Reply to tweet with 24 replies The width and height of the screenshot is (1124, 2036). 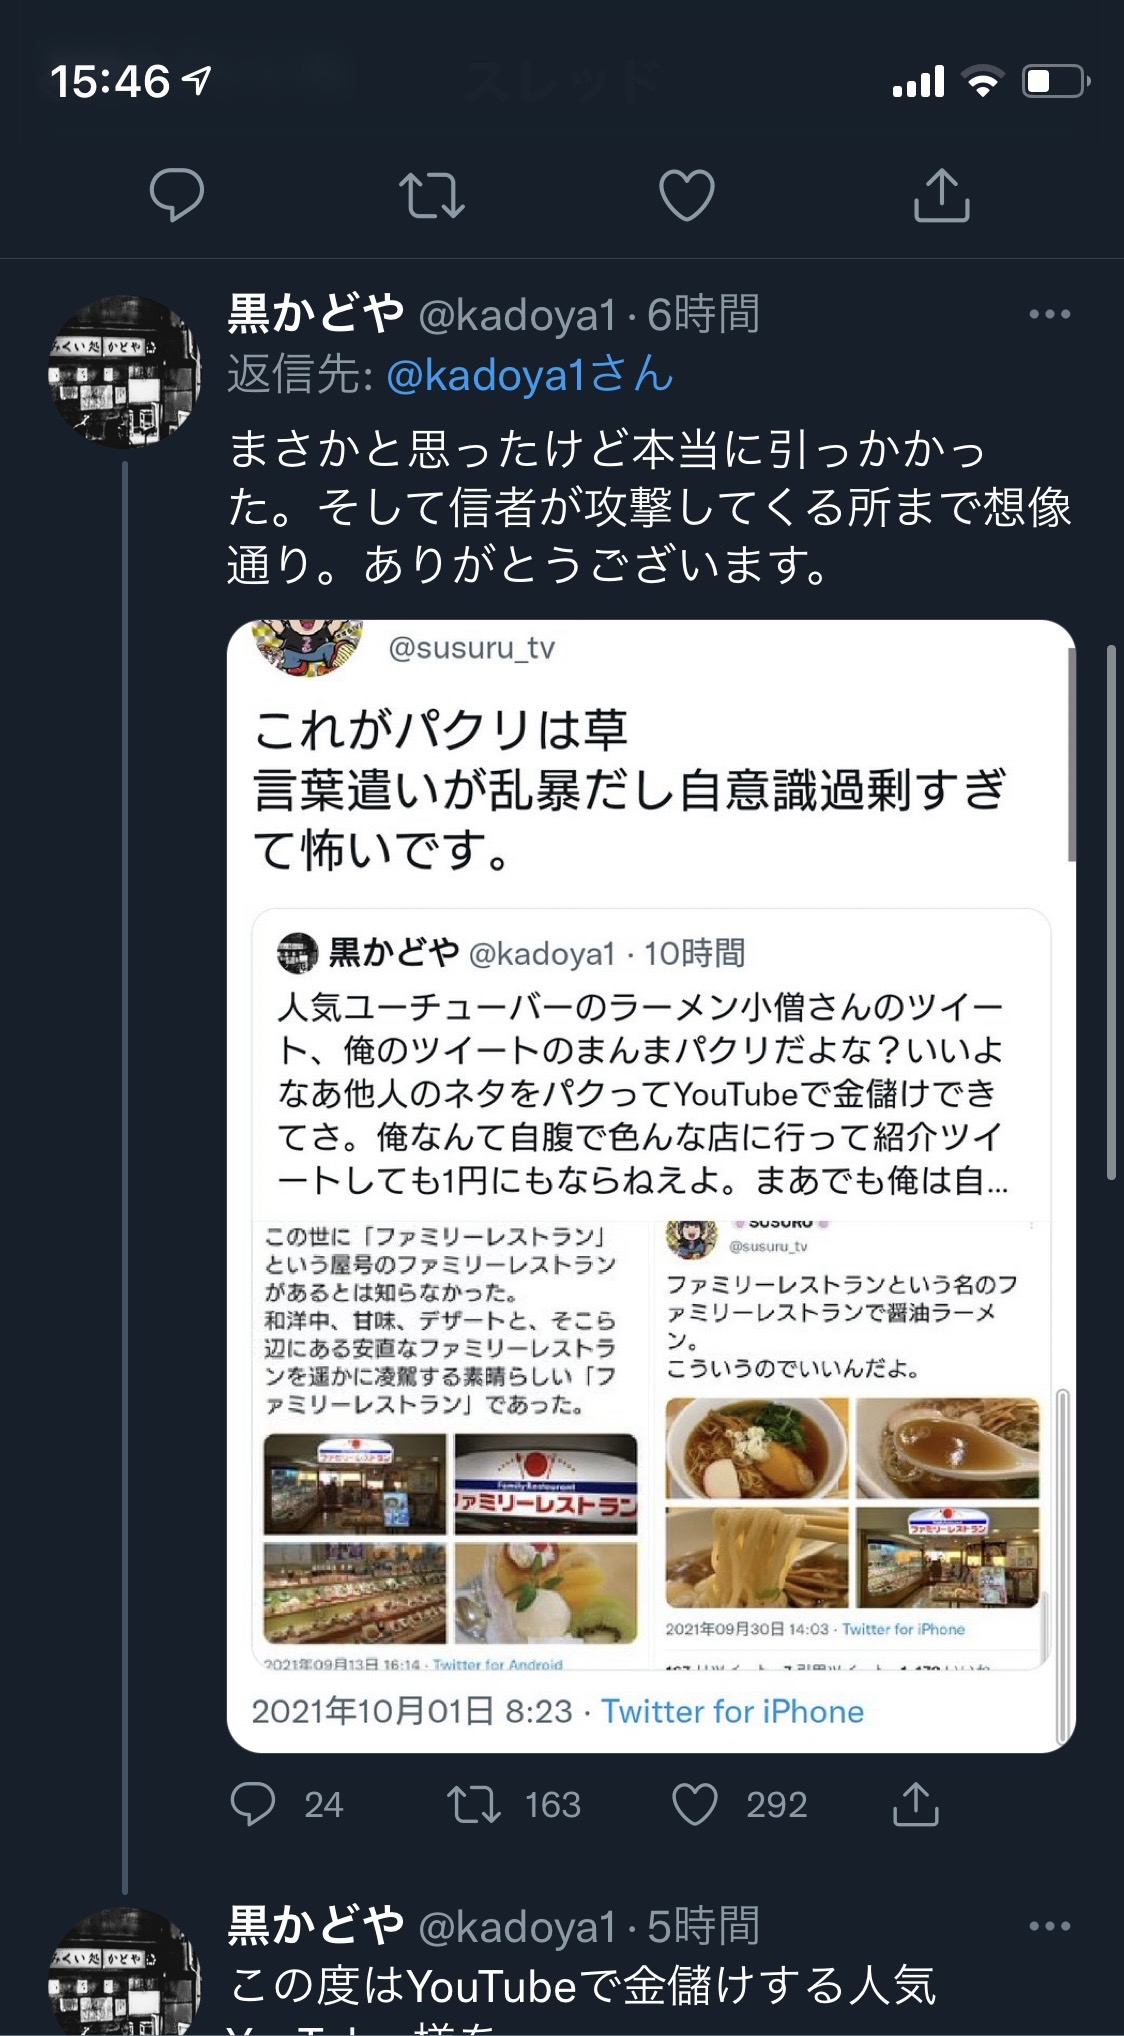[253, 1804]
